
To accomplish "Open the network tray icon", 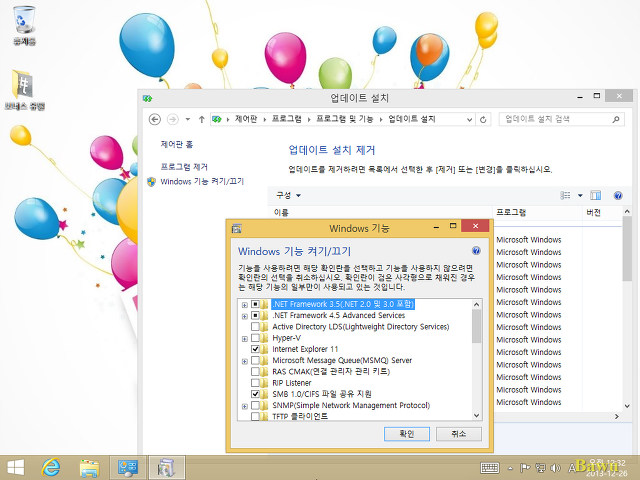I will (540, 468).
